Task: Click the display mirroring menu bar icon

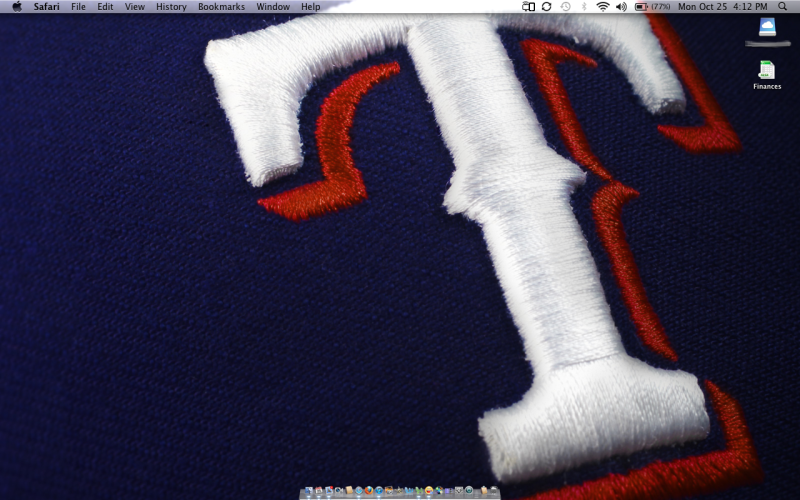Action: pyautogui.click(x=529, y=7)
